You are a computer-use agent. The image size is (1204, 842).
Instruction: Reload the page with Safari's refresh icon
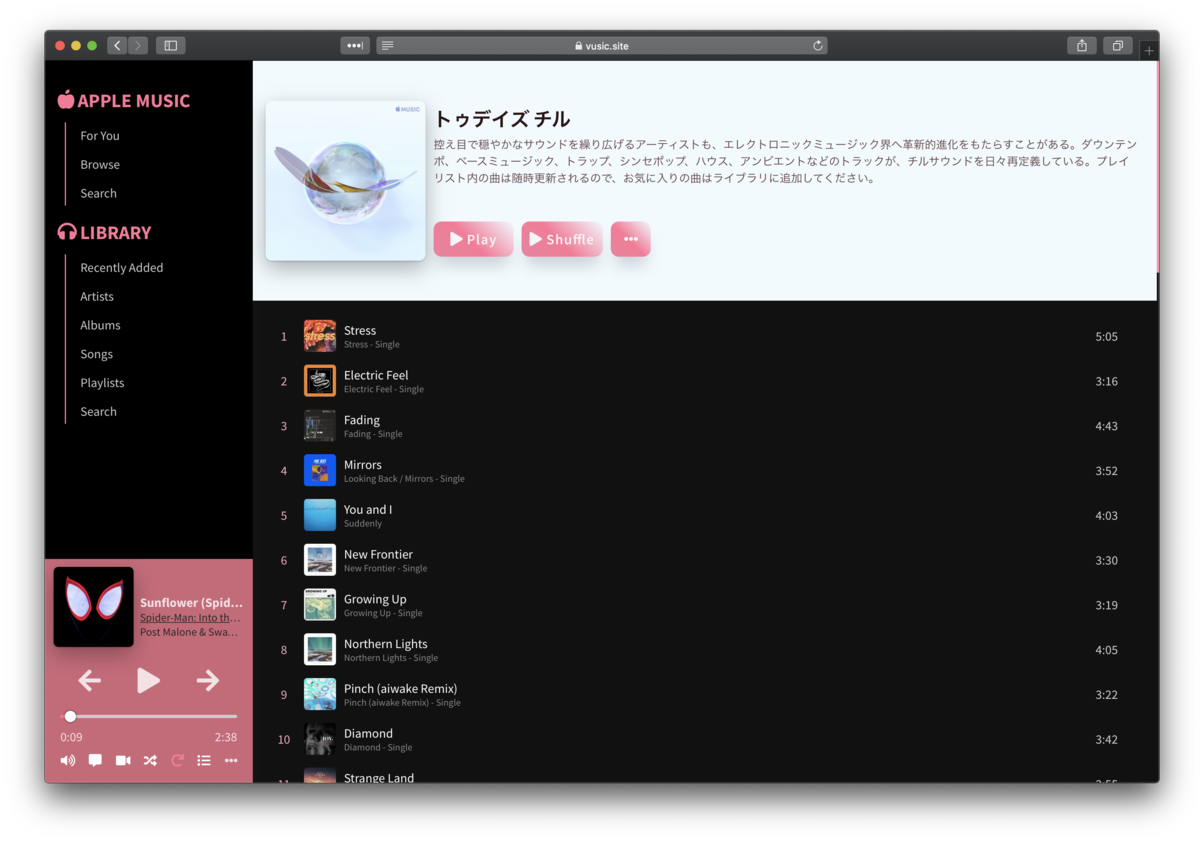818,45
